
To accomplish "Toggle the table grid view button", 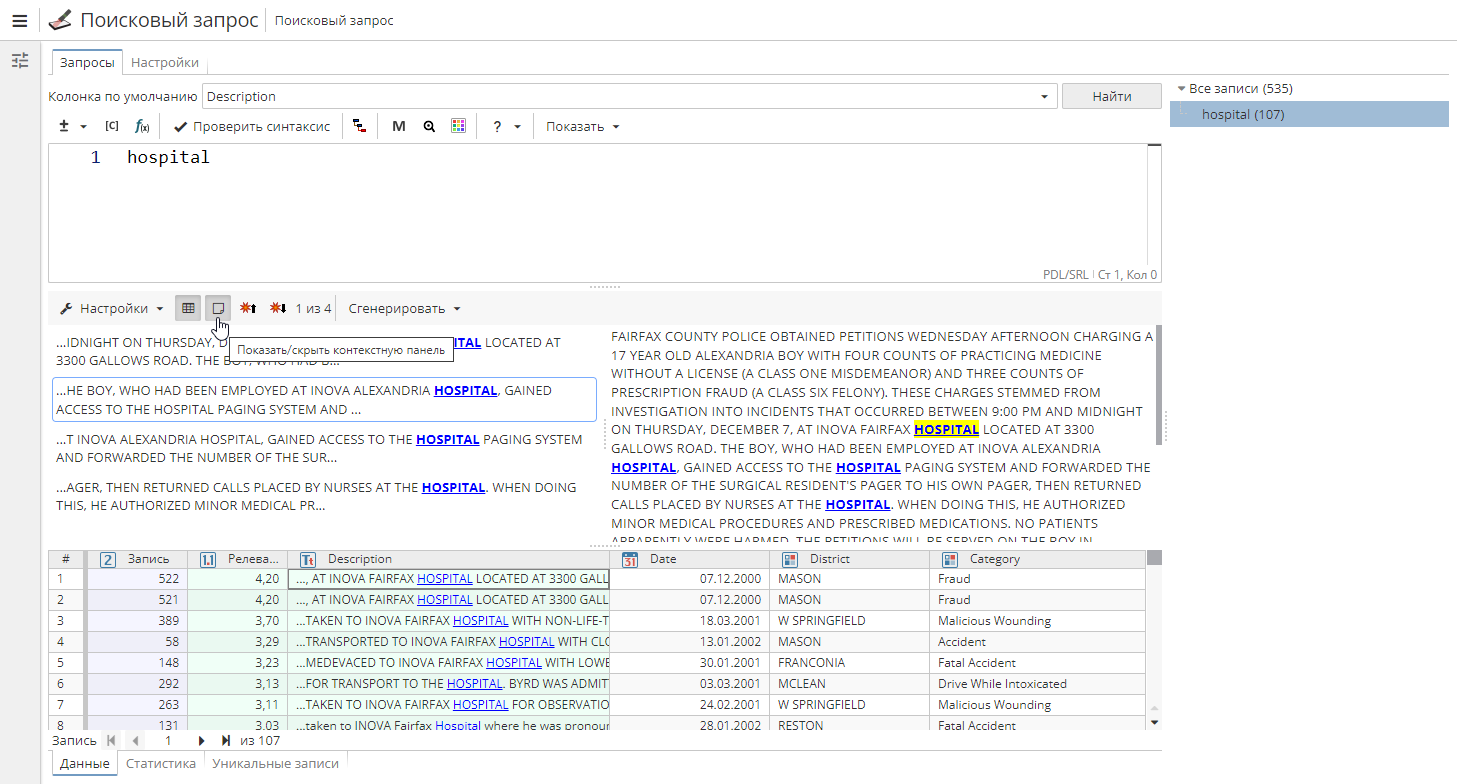I will click(188, 308).
